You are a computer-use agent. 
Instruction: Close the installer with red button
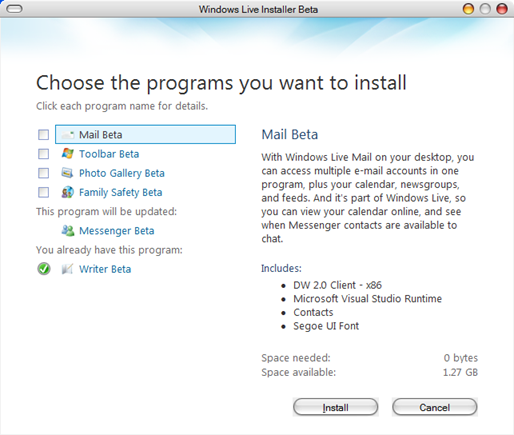502,9
